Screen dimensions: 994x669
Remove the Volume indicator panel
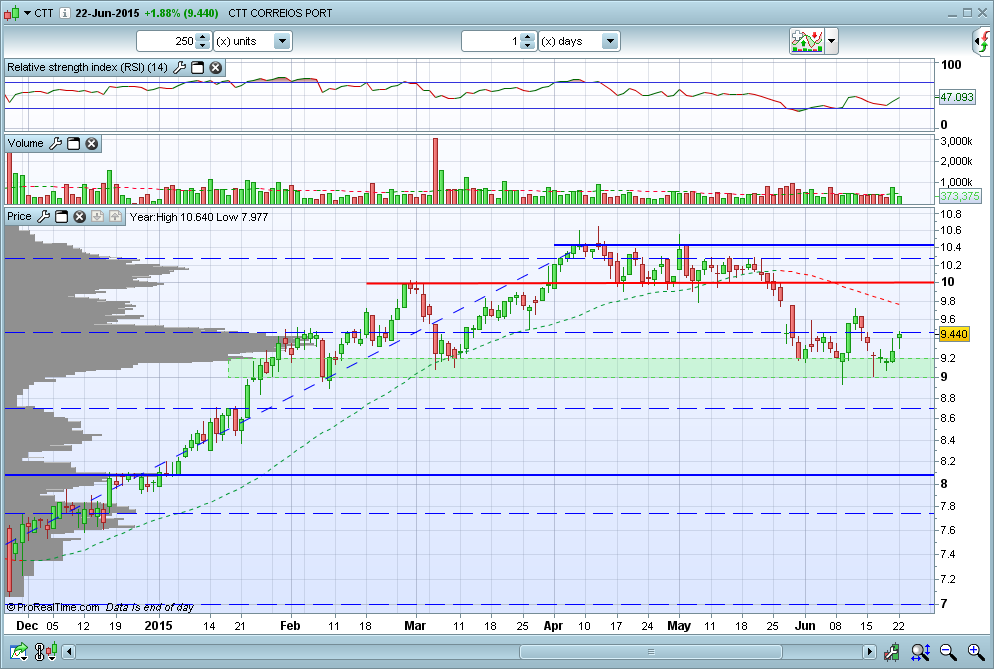pyautogui.click(x=91, y=144)
